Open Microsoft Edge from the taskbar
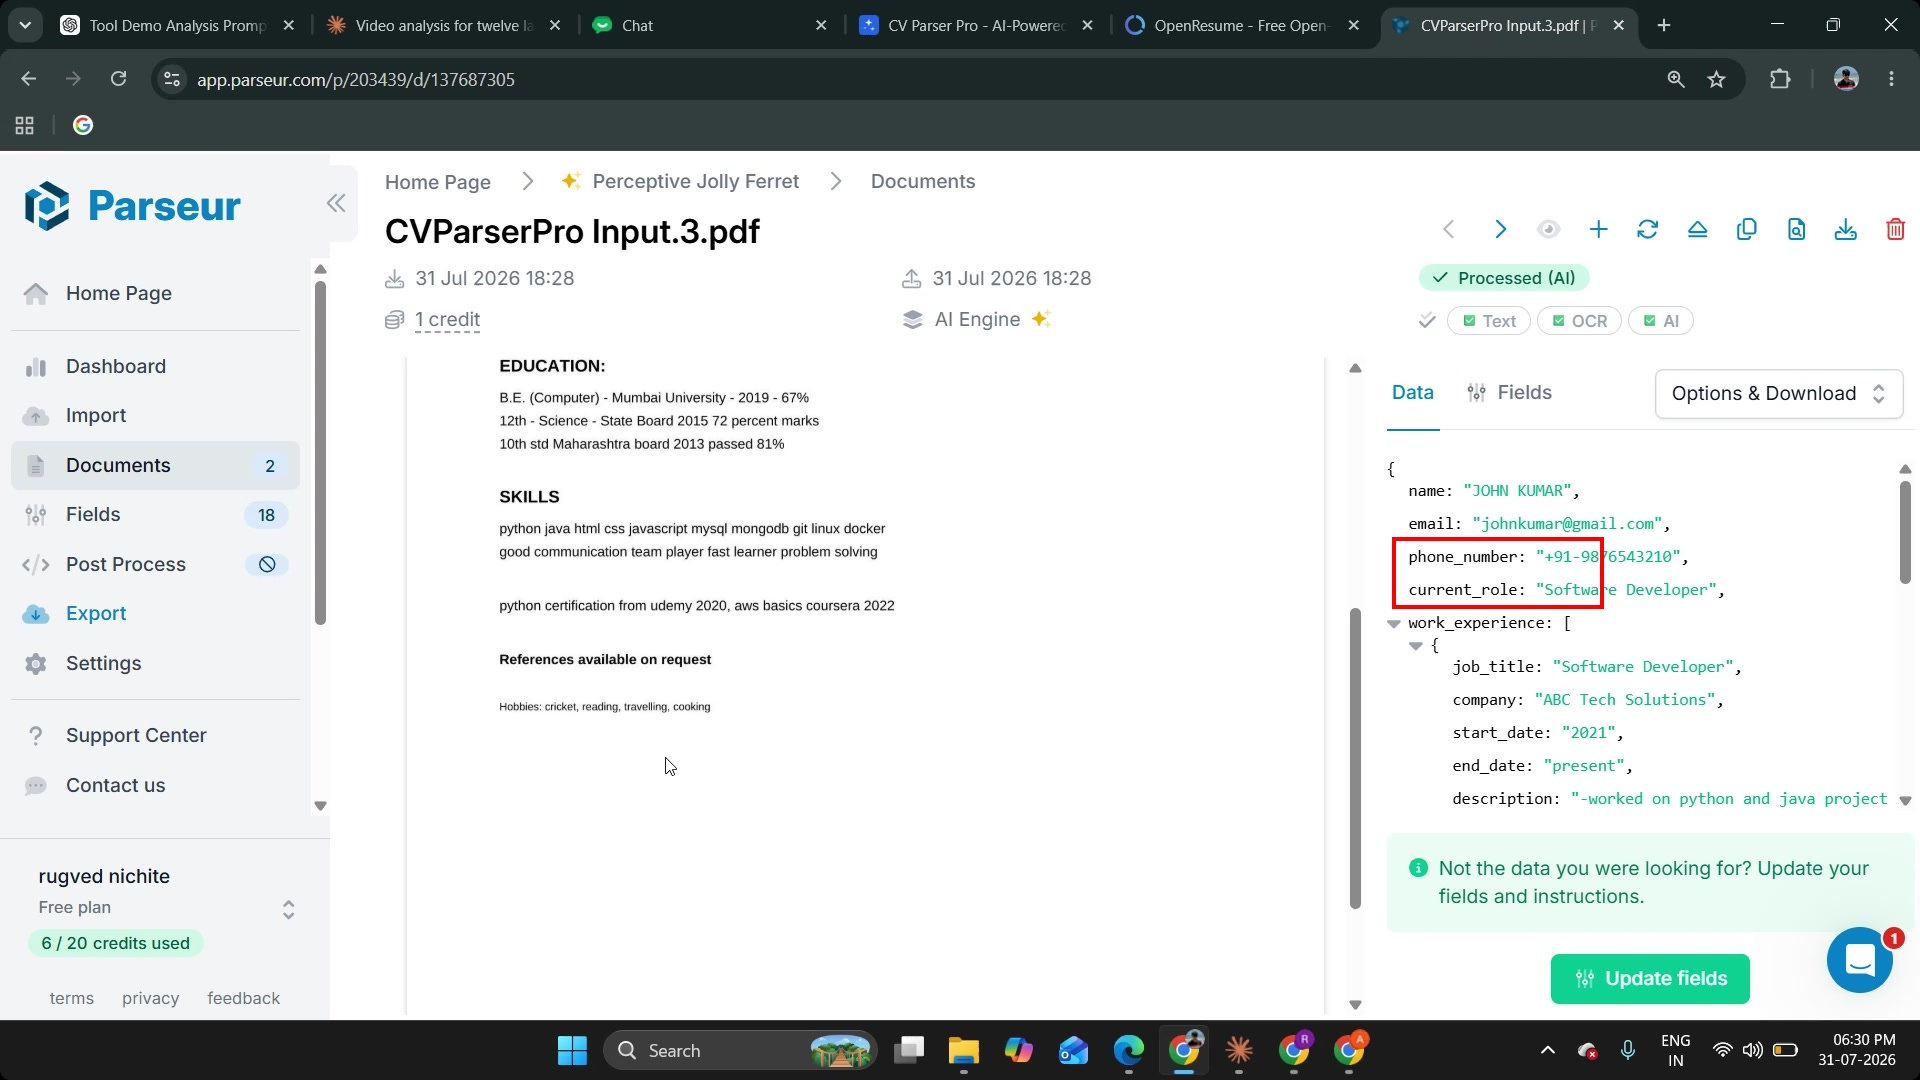1920x1080 pixels. click(x=1128, y=1050)
